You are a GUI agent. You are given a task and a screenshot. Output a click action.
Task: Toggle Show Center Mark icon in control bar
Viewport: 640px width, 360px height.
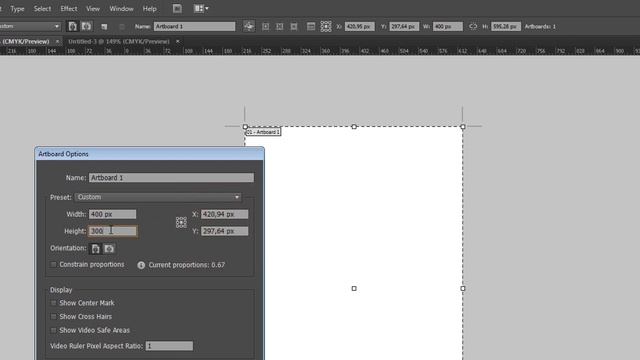coord(265,27)
